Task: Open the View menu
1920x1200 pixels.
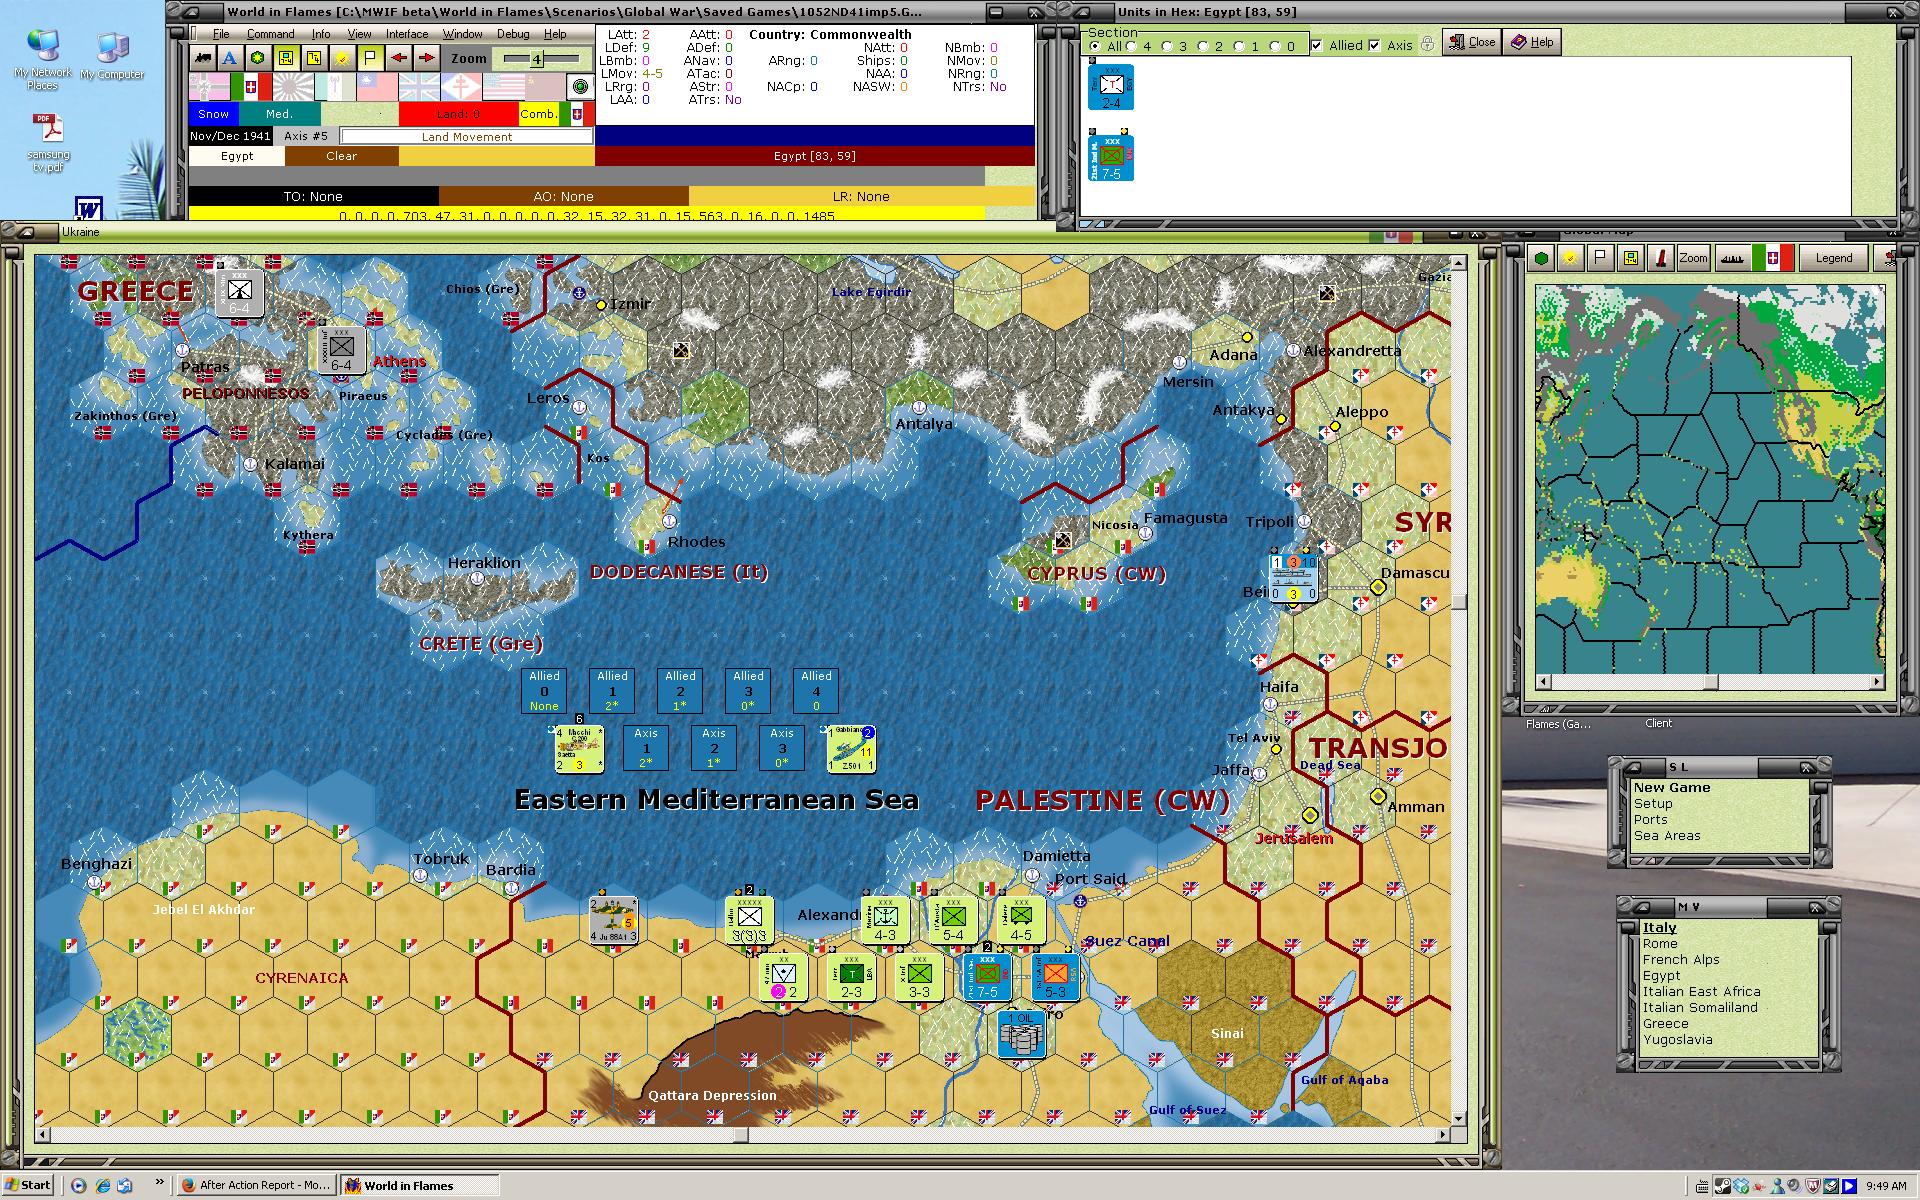Action: (359, 34)
